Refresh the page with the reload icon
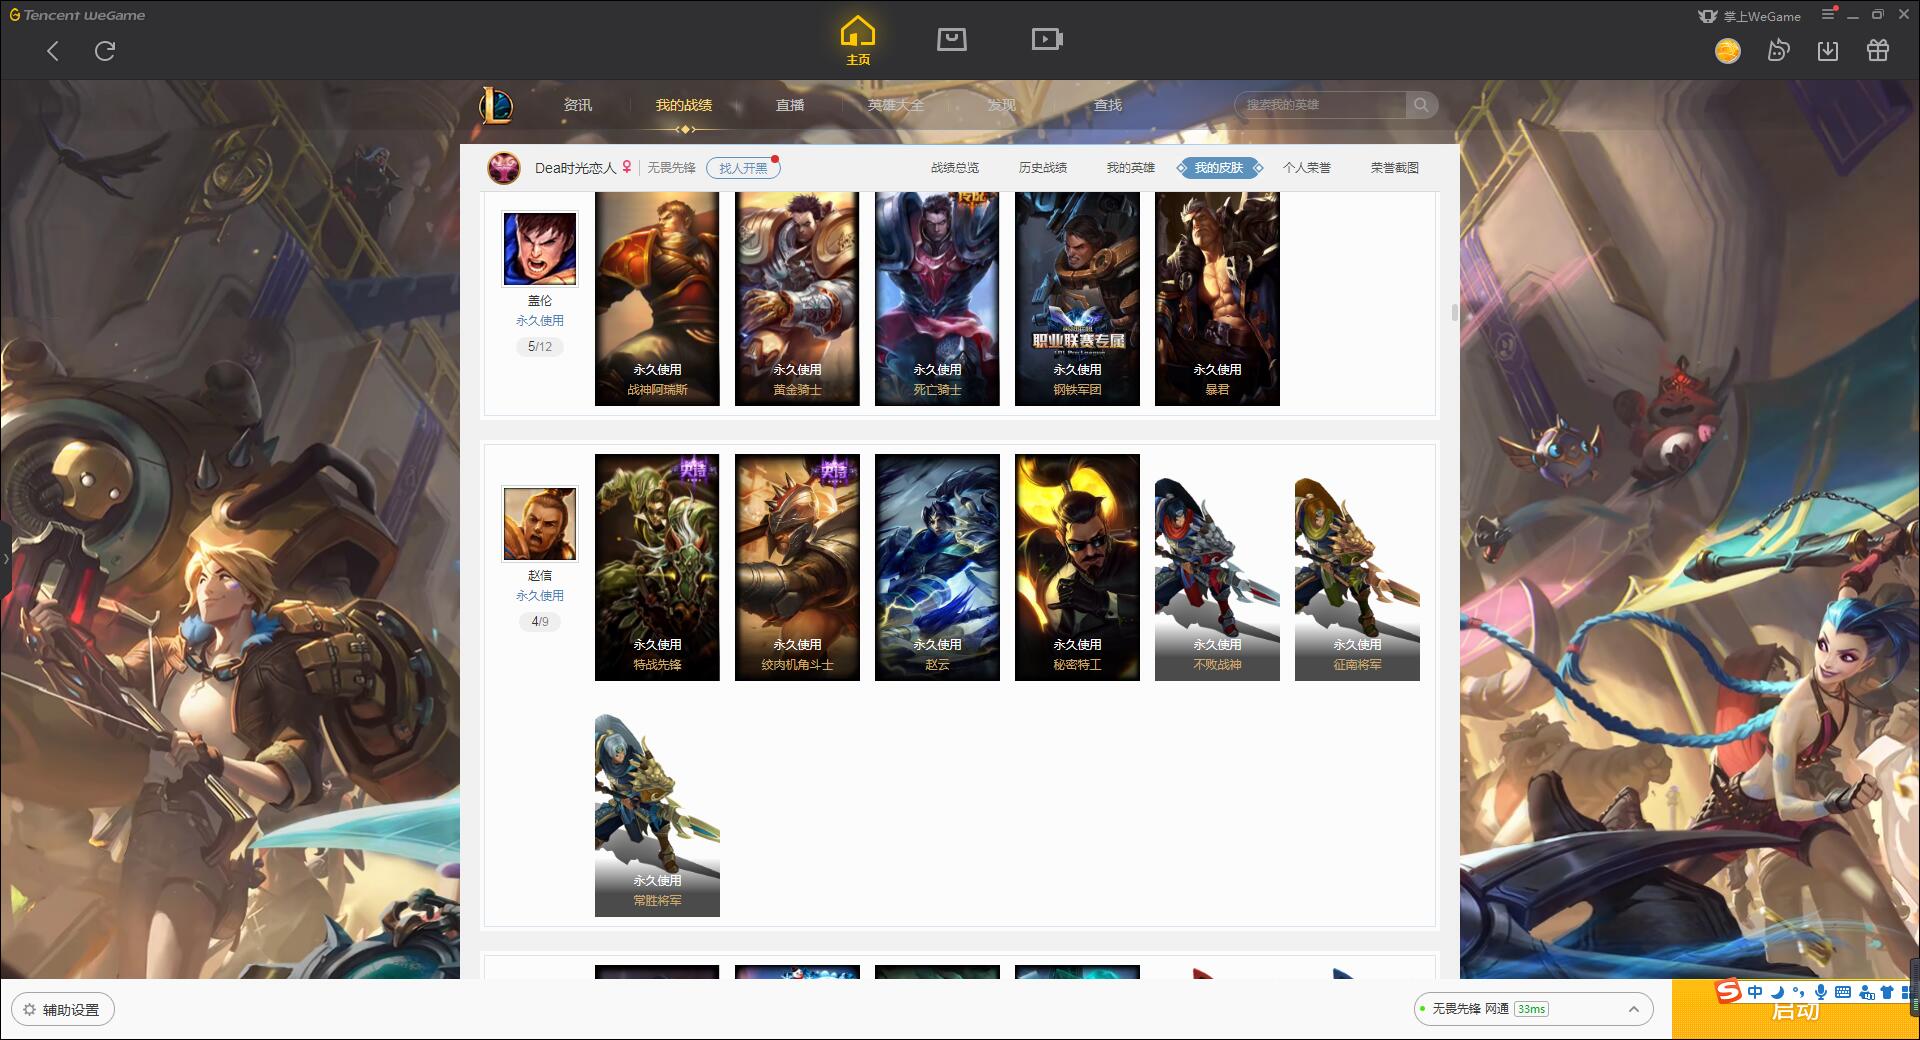1920x1040 pixels. click(x=105, y=51)
